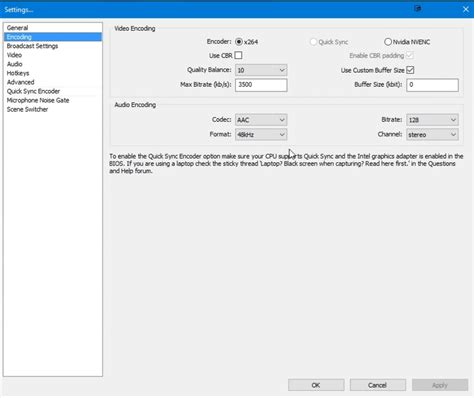Confirm settings with the OK button
The width and height of the screenshot is (474, 398).
click(316, 385)
